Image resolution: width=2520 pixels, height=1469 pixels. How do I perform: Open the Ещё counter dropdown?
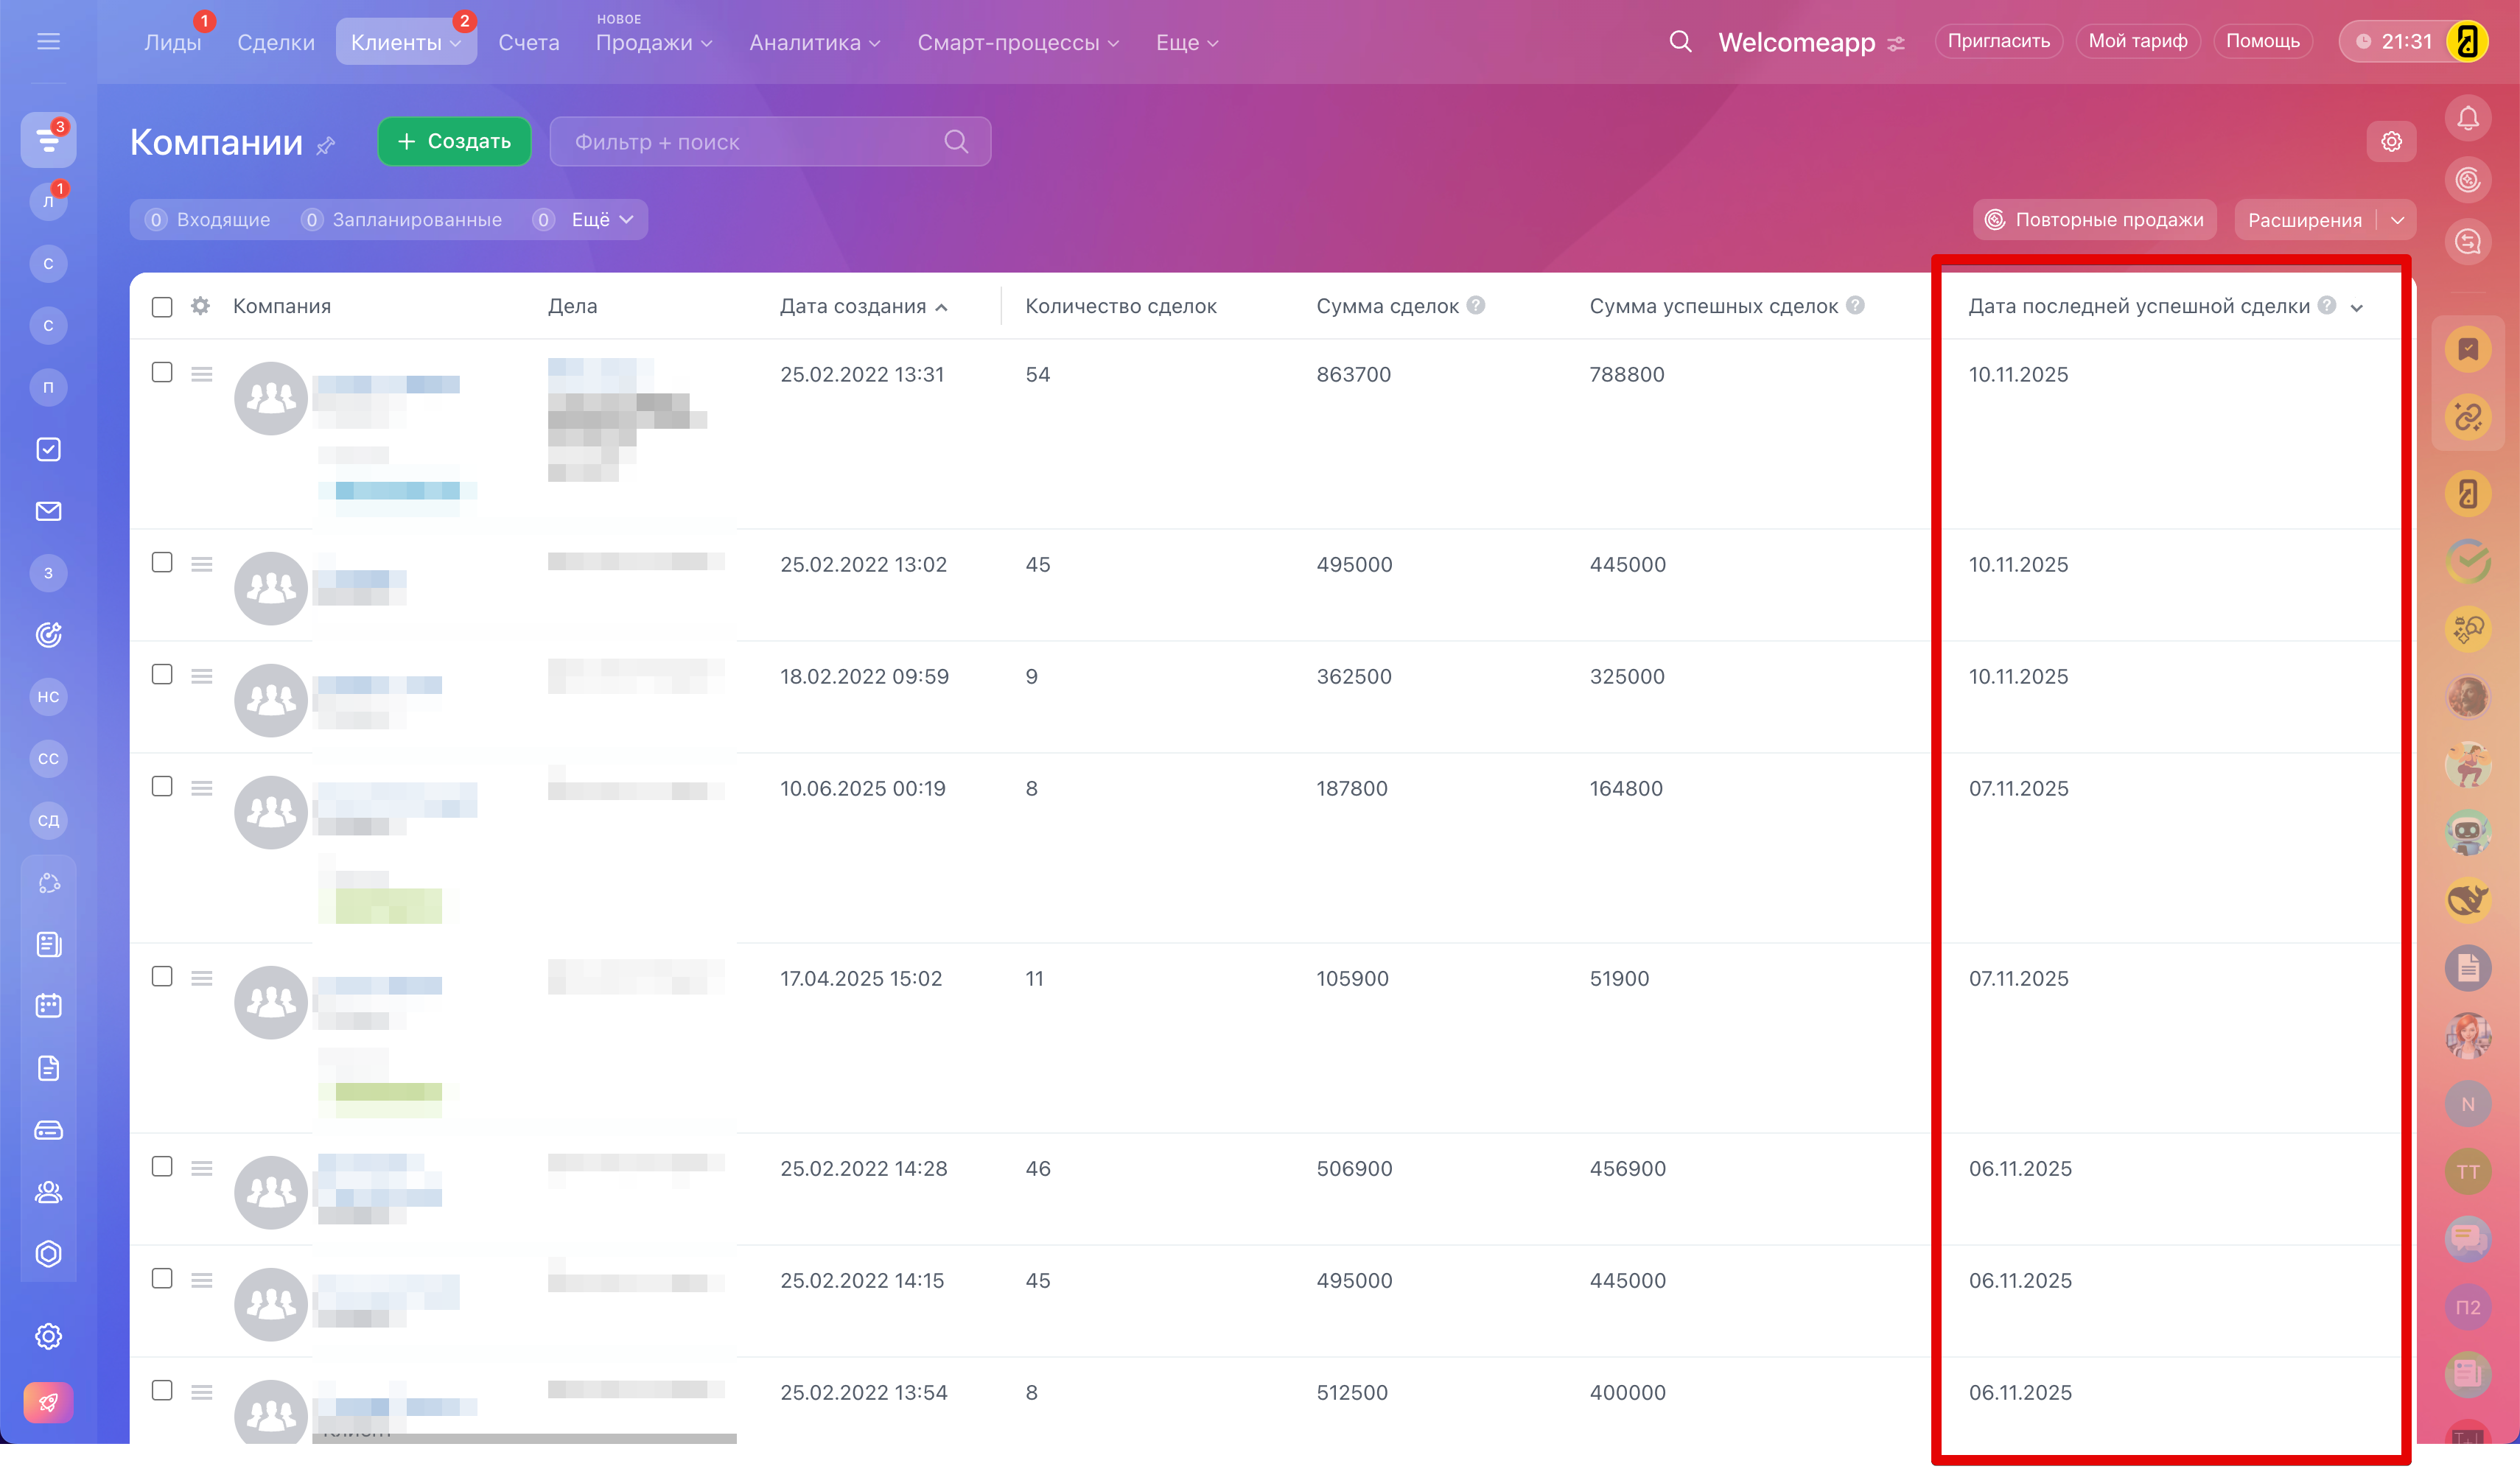coord(601,220)
